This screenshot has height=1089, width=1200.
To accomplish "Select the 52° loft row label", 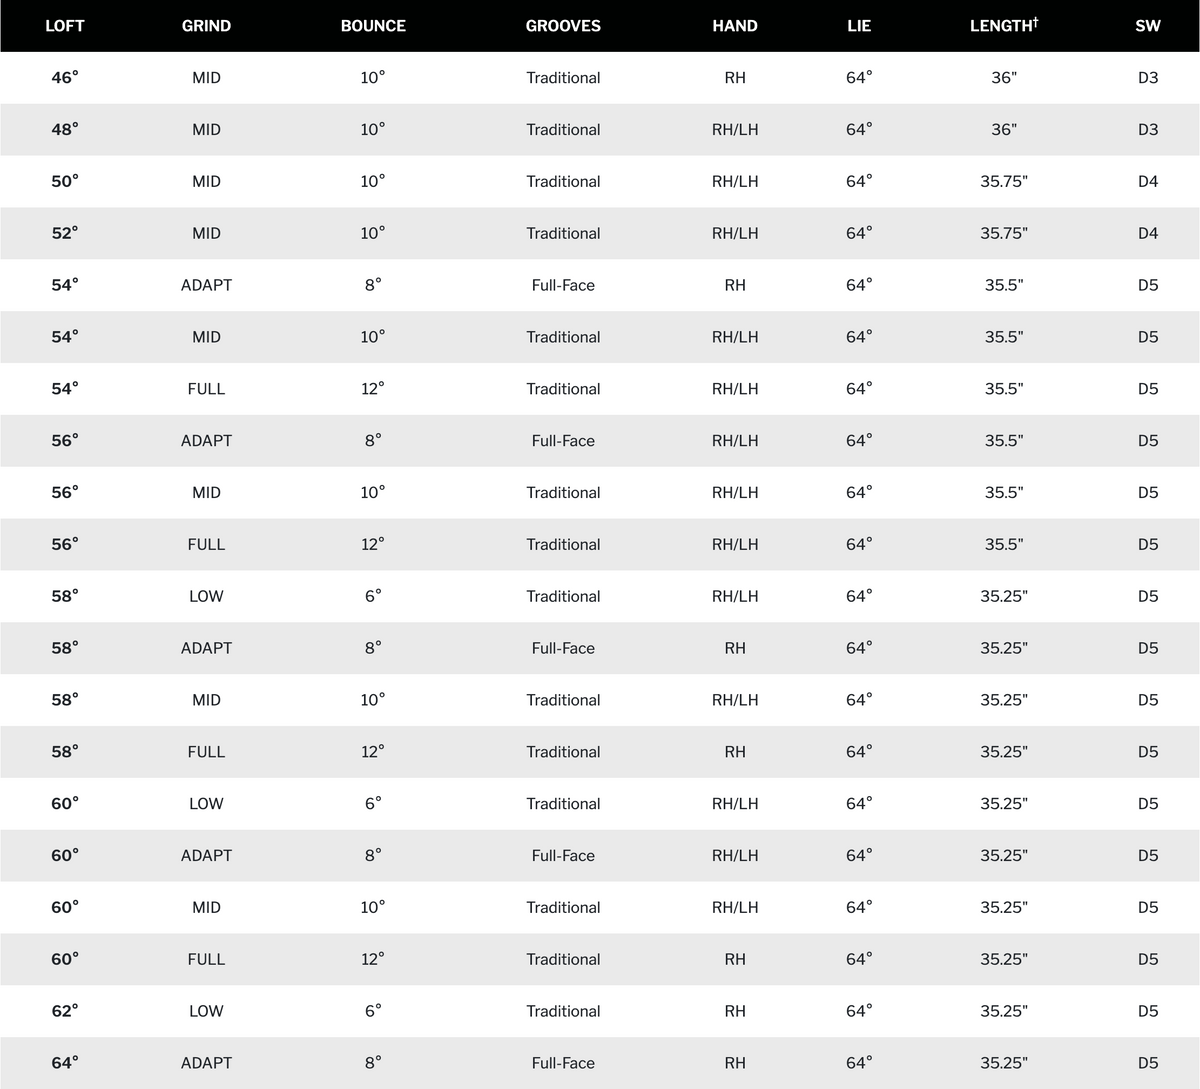I will tap(65, 233).
